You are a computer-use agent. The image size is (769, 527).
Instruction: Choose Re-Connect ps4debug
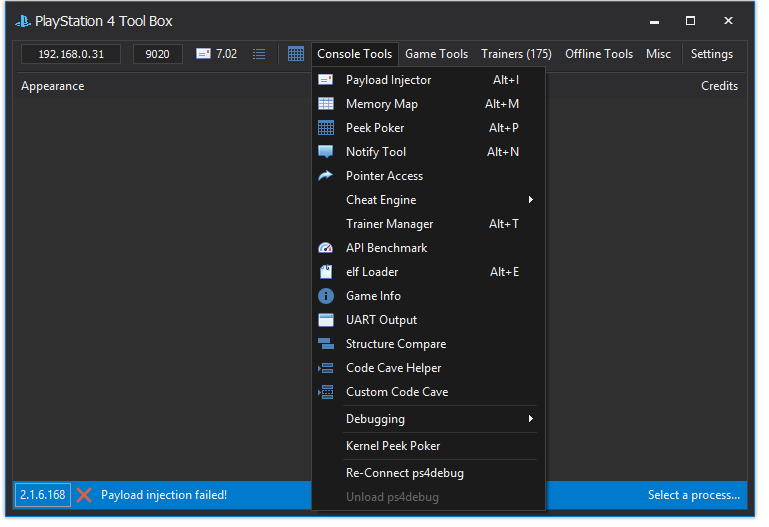(x=428, y=473)
